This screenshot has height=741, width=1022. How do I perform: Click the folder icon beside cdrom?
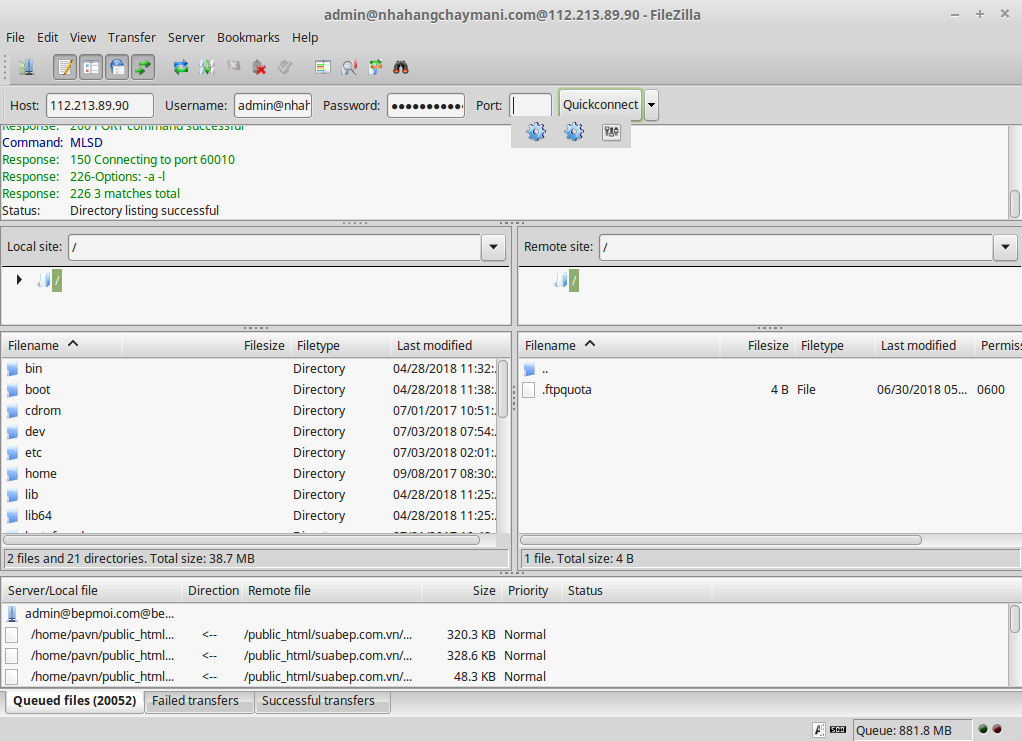pos(12,411)
